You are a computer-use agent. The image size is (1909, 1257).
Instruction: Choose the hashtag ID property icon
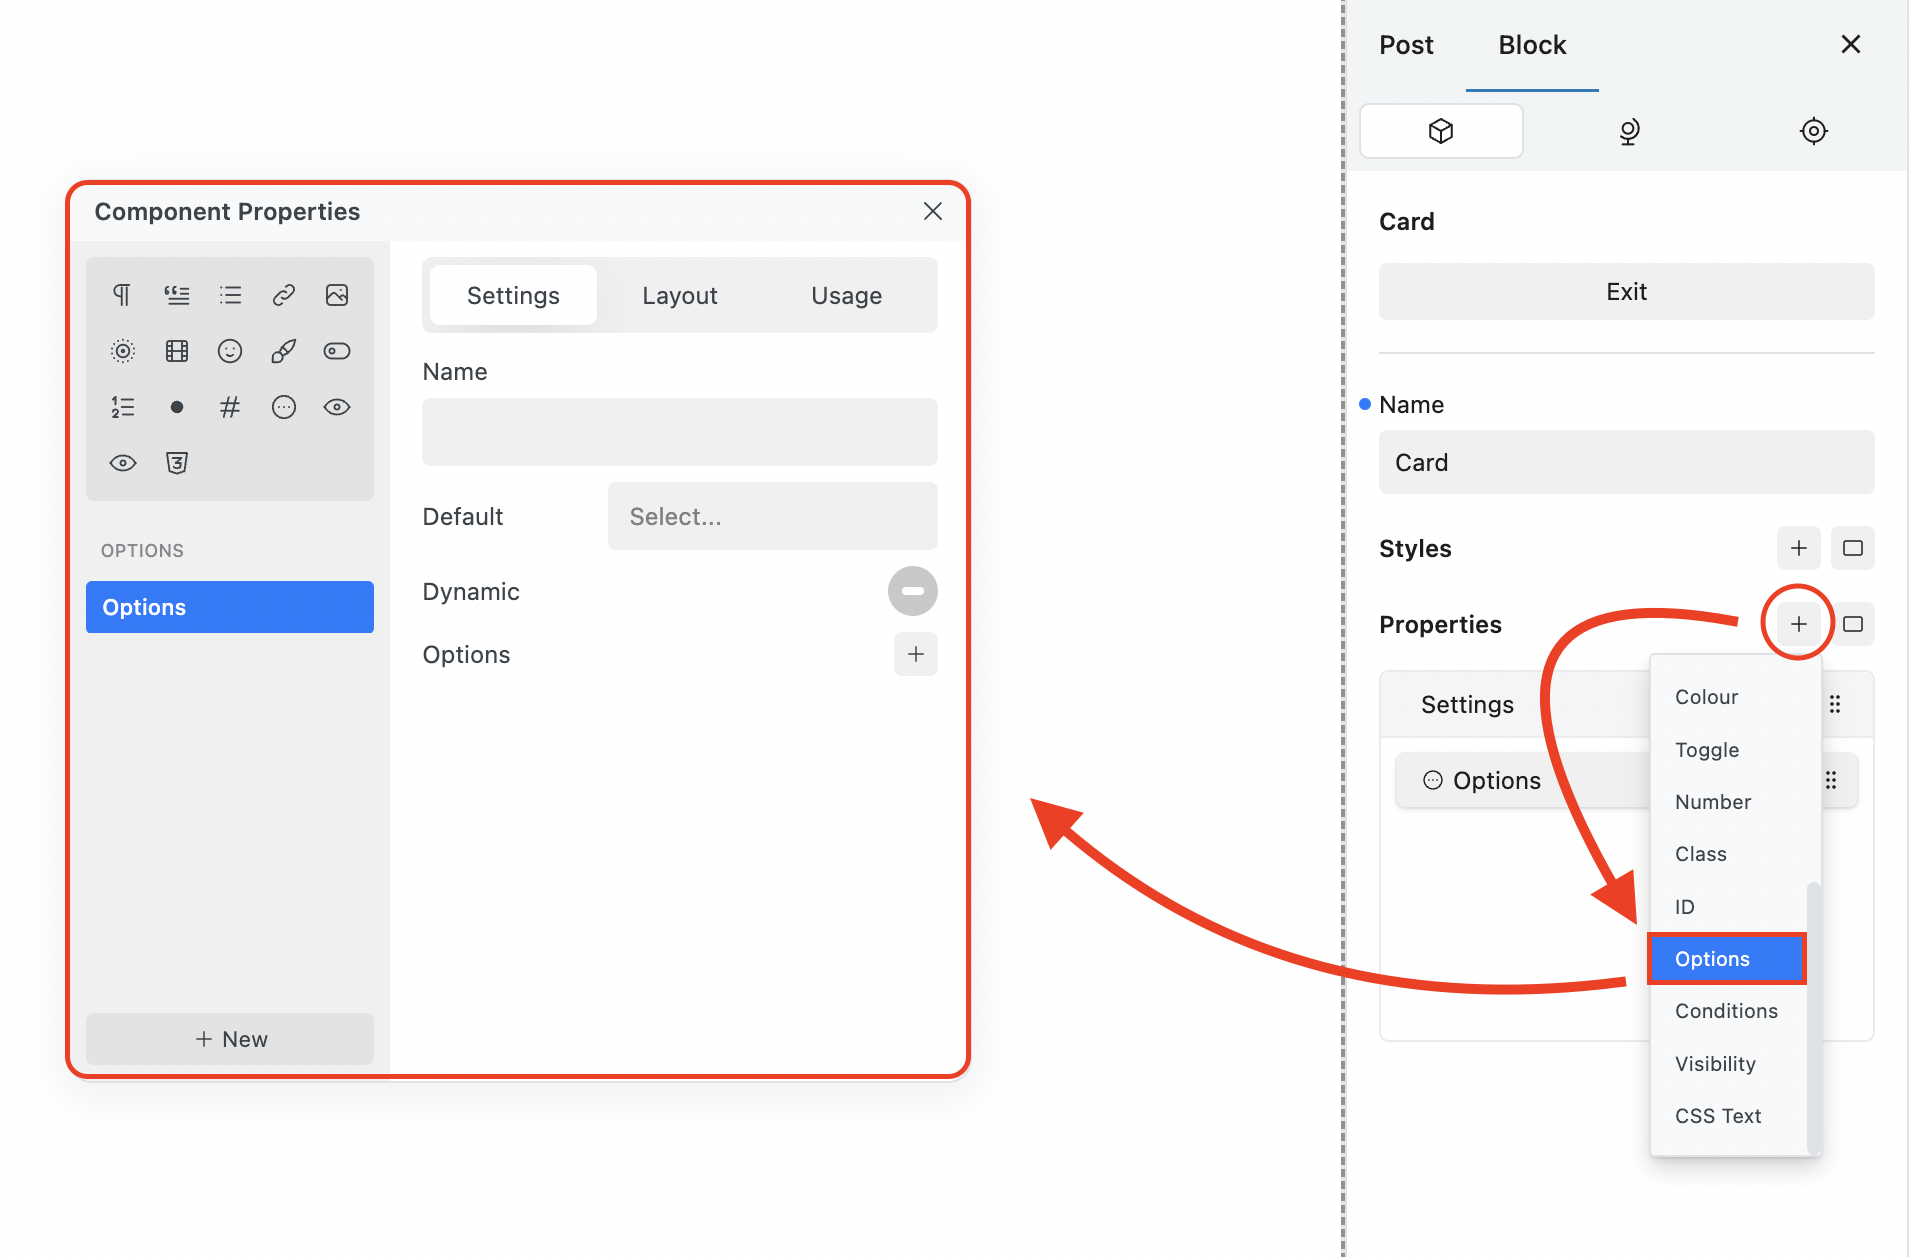[230, 407]
